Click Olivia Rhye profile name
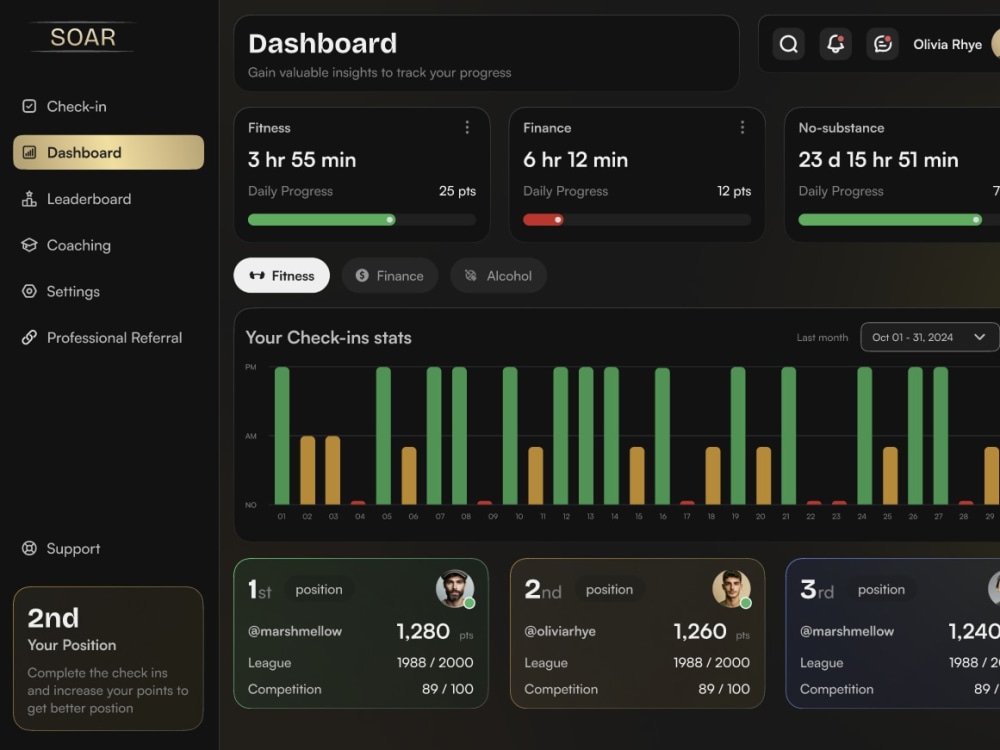This screenshot has height=750, width=1000. [x=947, y=45]
